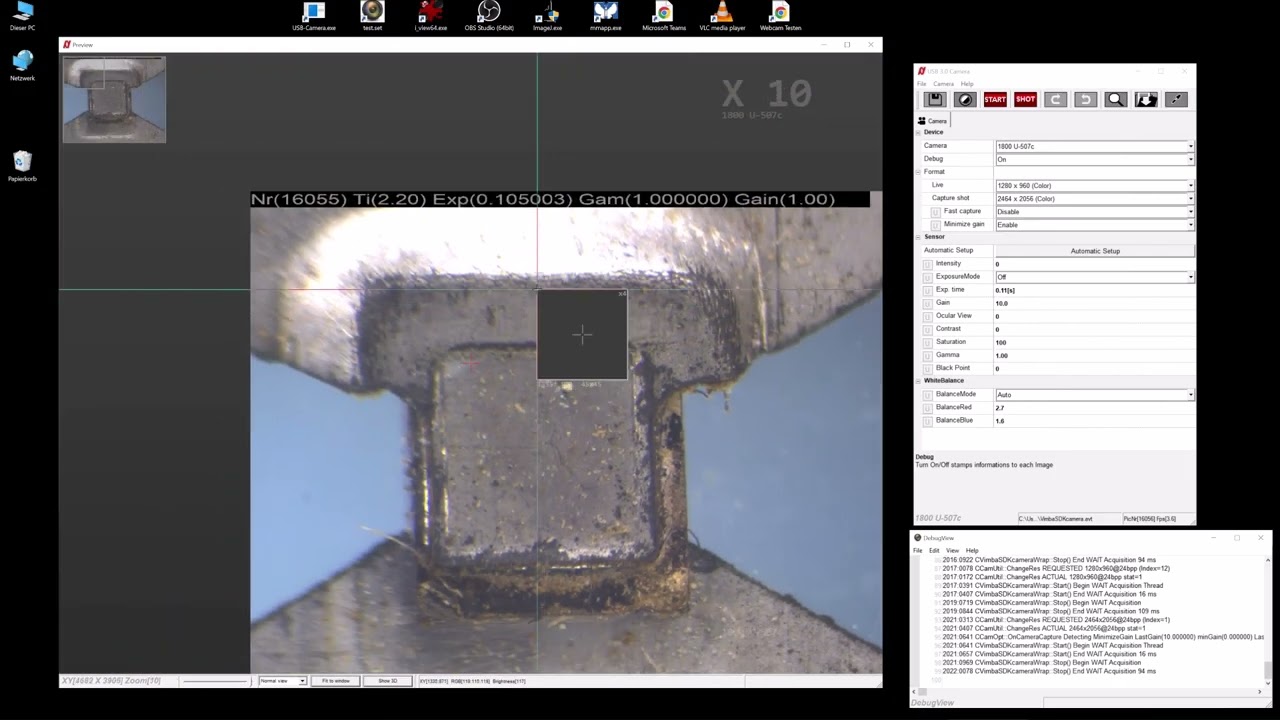Open mmapp.exe desktop shortcut
Viewport: 1280px width, 720px height.
tap(605, 17)
